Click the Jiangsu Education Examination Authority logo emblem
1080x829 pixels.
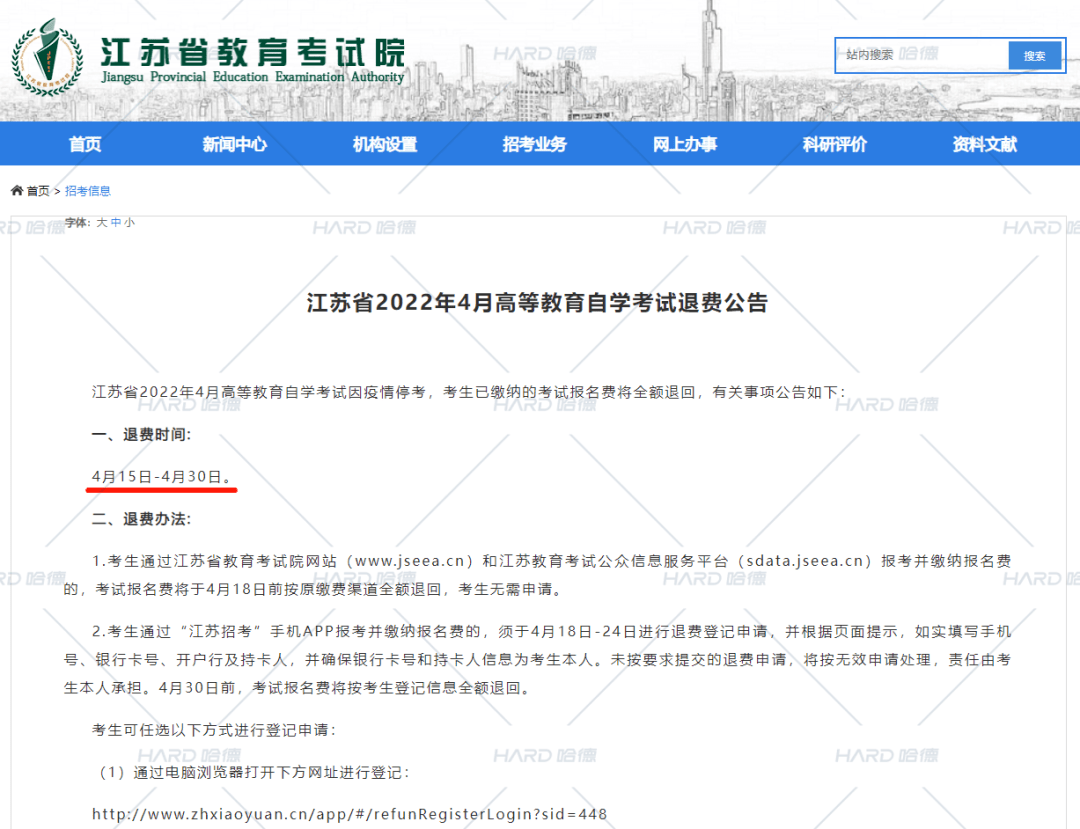point(47,57)
